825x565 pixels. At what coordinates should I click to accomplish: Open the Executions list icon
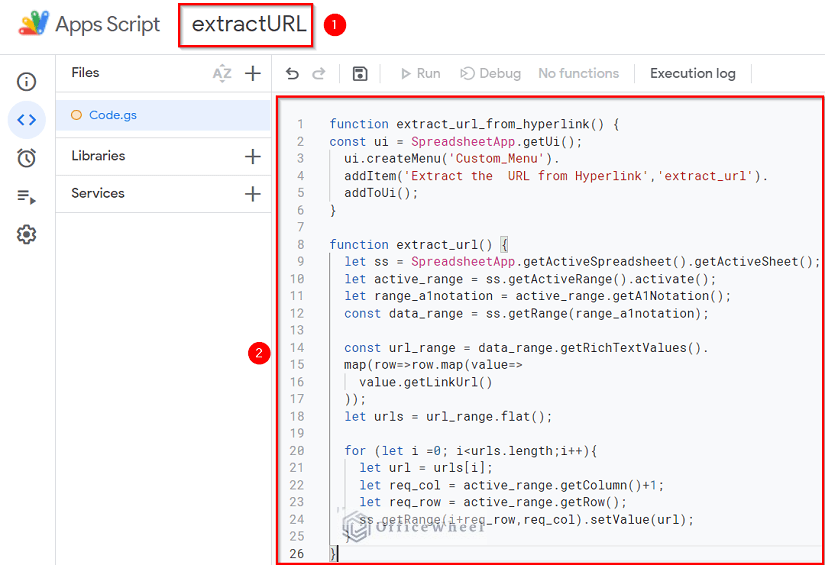tap(27, 196)
